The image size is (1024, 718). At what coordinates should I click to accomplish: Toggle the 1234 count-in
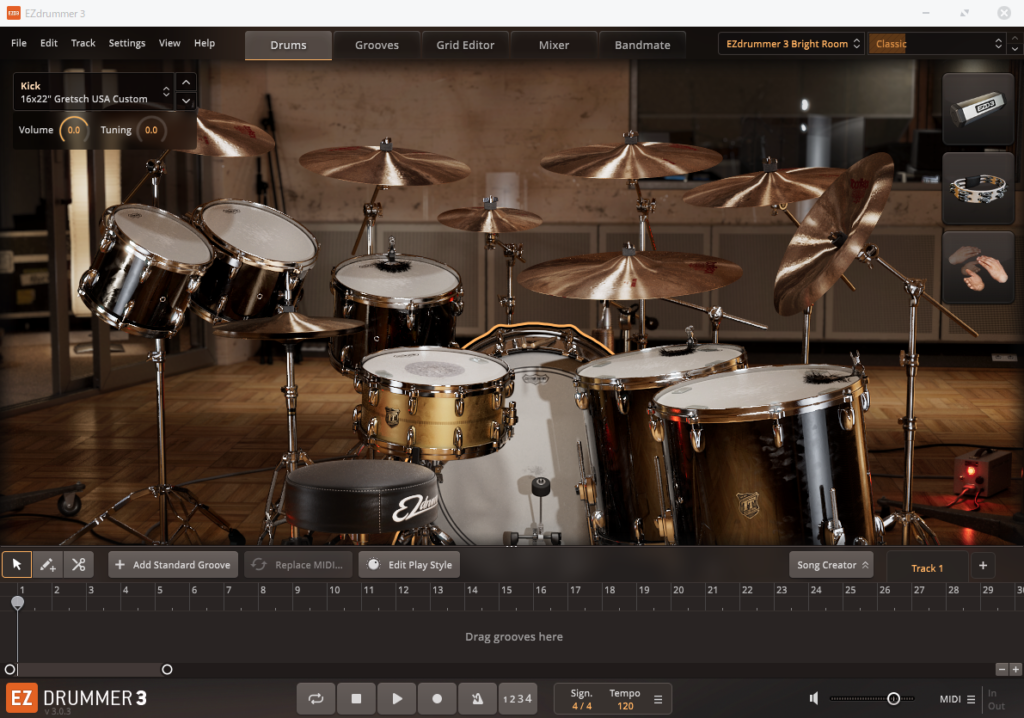[517, 699]
